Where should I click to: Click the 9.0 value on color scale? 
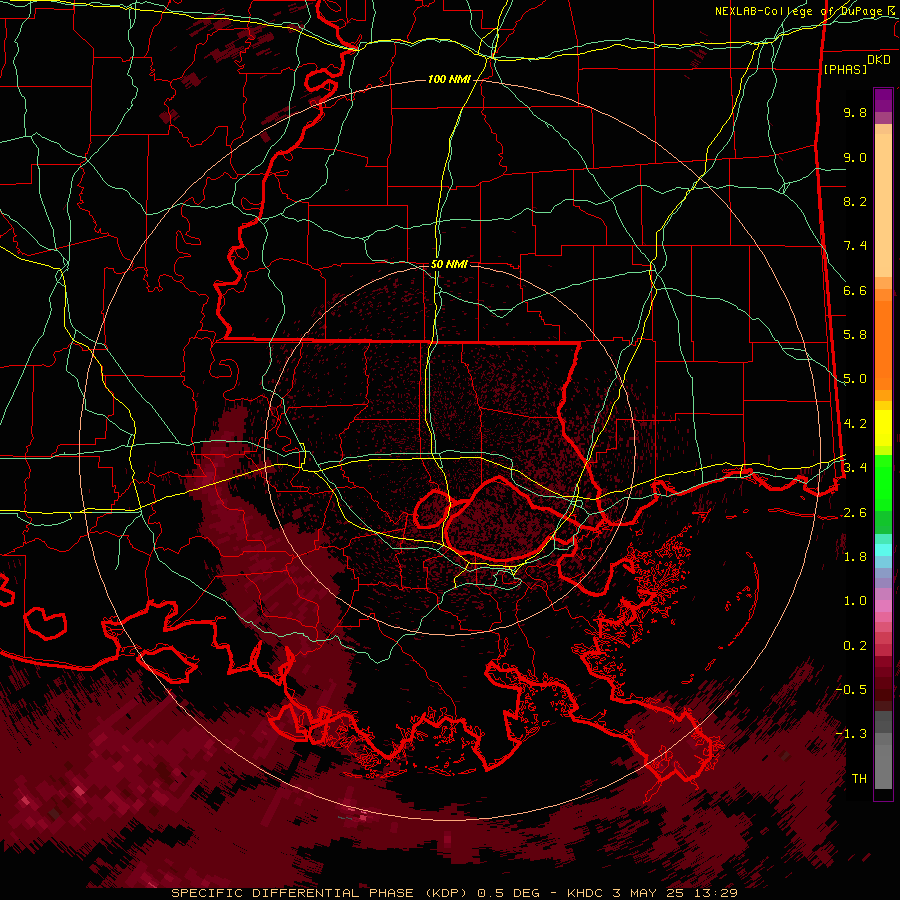pyautogui.click(x=855, y=157)
